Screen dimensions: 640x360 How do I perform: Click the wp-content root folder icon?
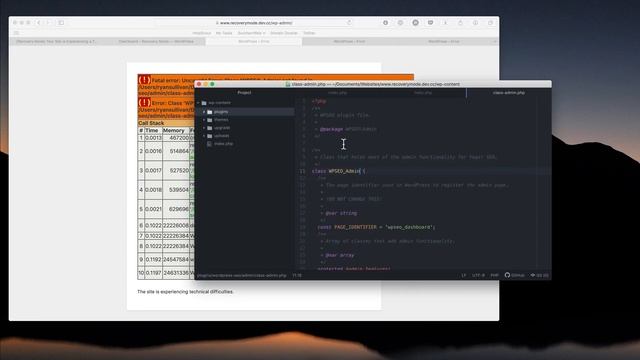pos(204,103)
